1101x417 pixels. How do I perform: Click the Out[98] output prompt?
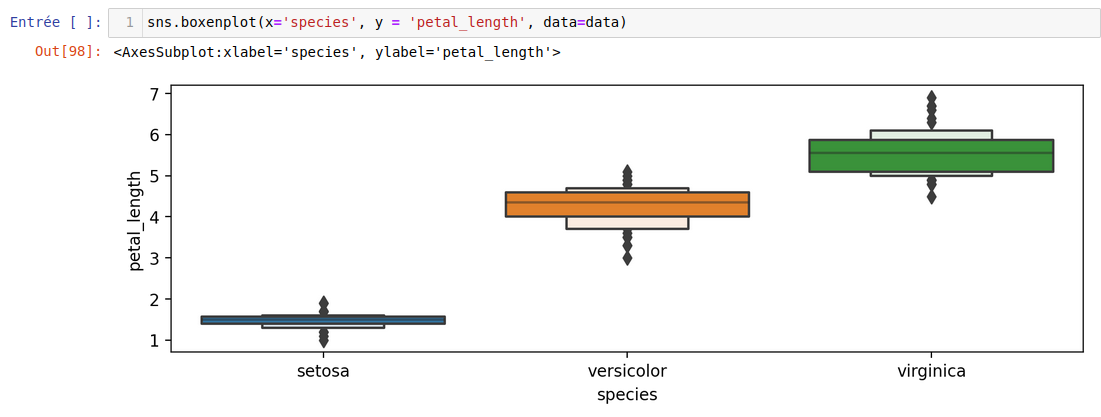68,52
